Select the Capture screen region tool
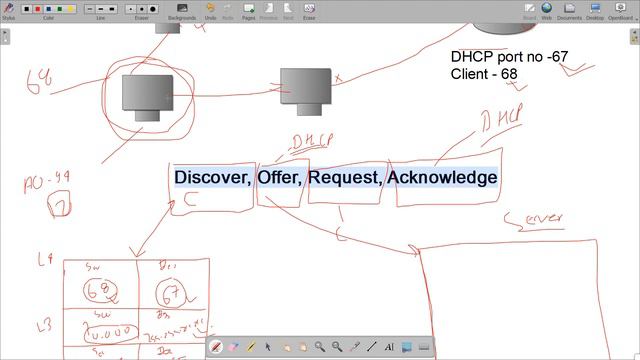 click(x=407, y=347)
